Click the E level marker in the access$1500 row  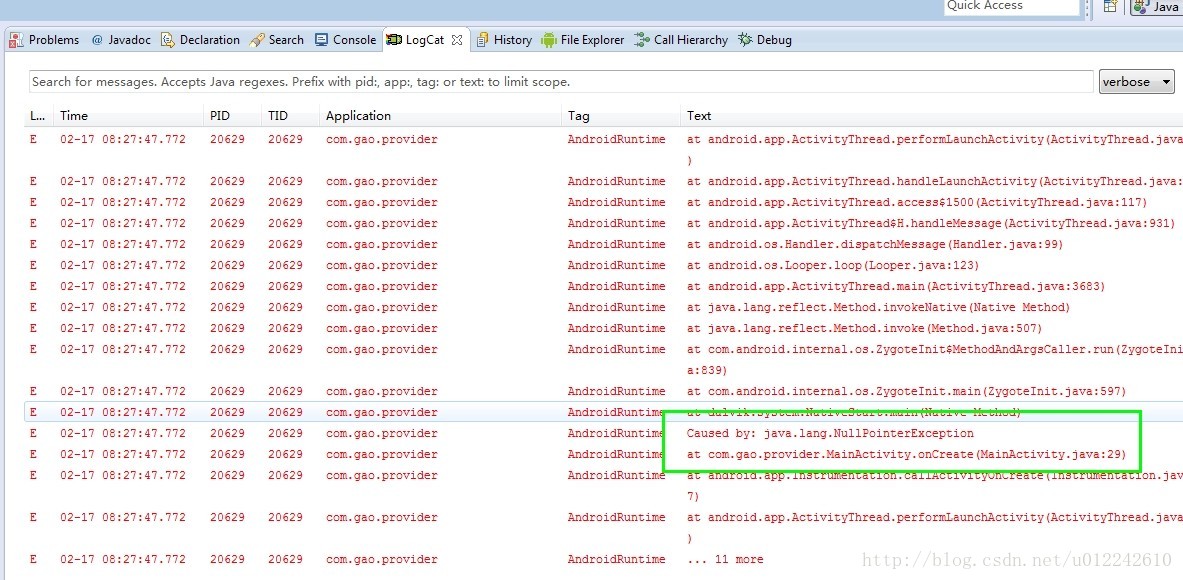tap(33, 203)
